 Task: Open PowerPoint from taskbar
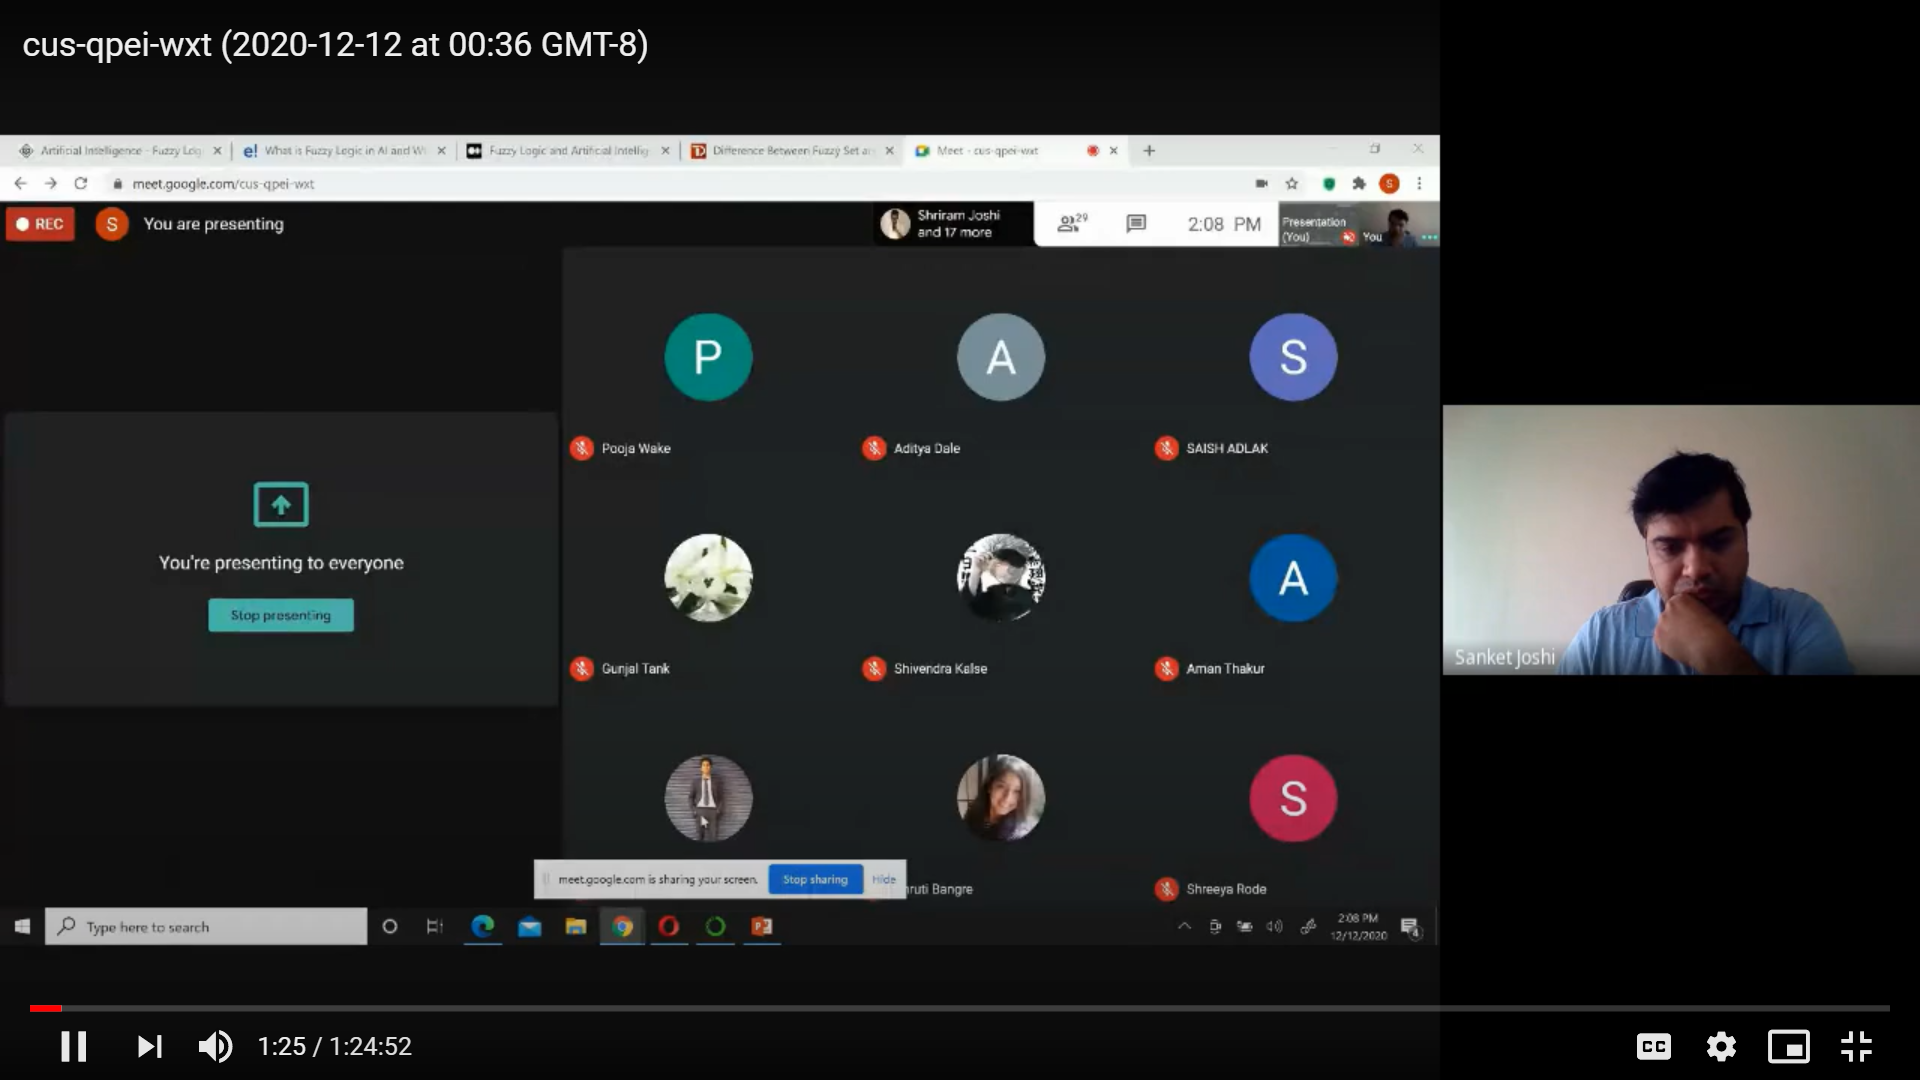[762, 926]
